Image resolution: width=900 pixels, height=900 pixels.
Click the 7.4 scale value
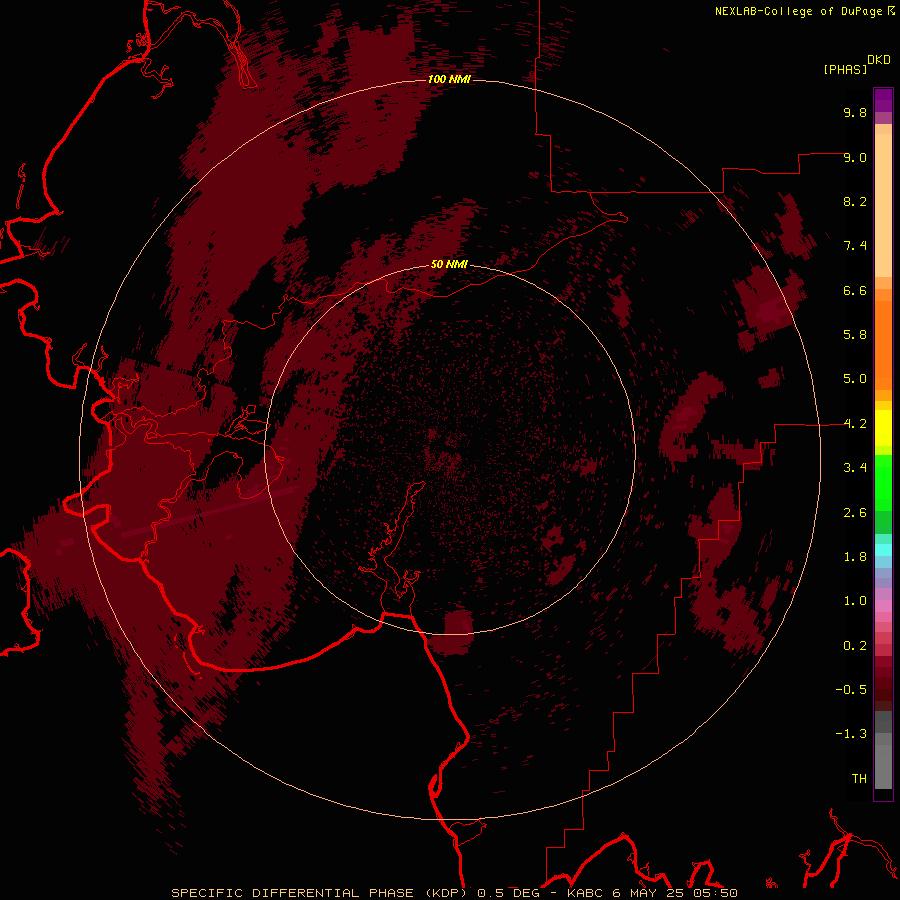pyautogui.click(x=855, y=246)
